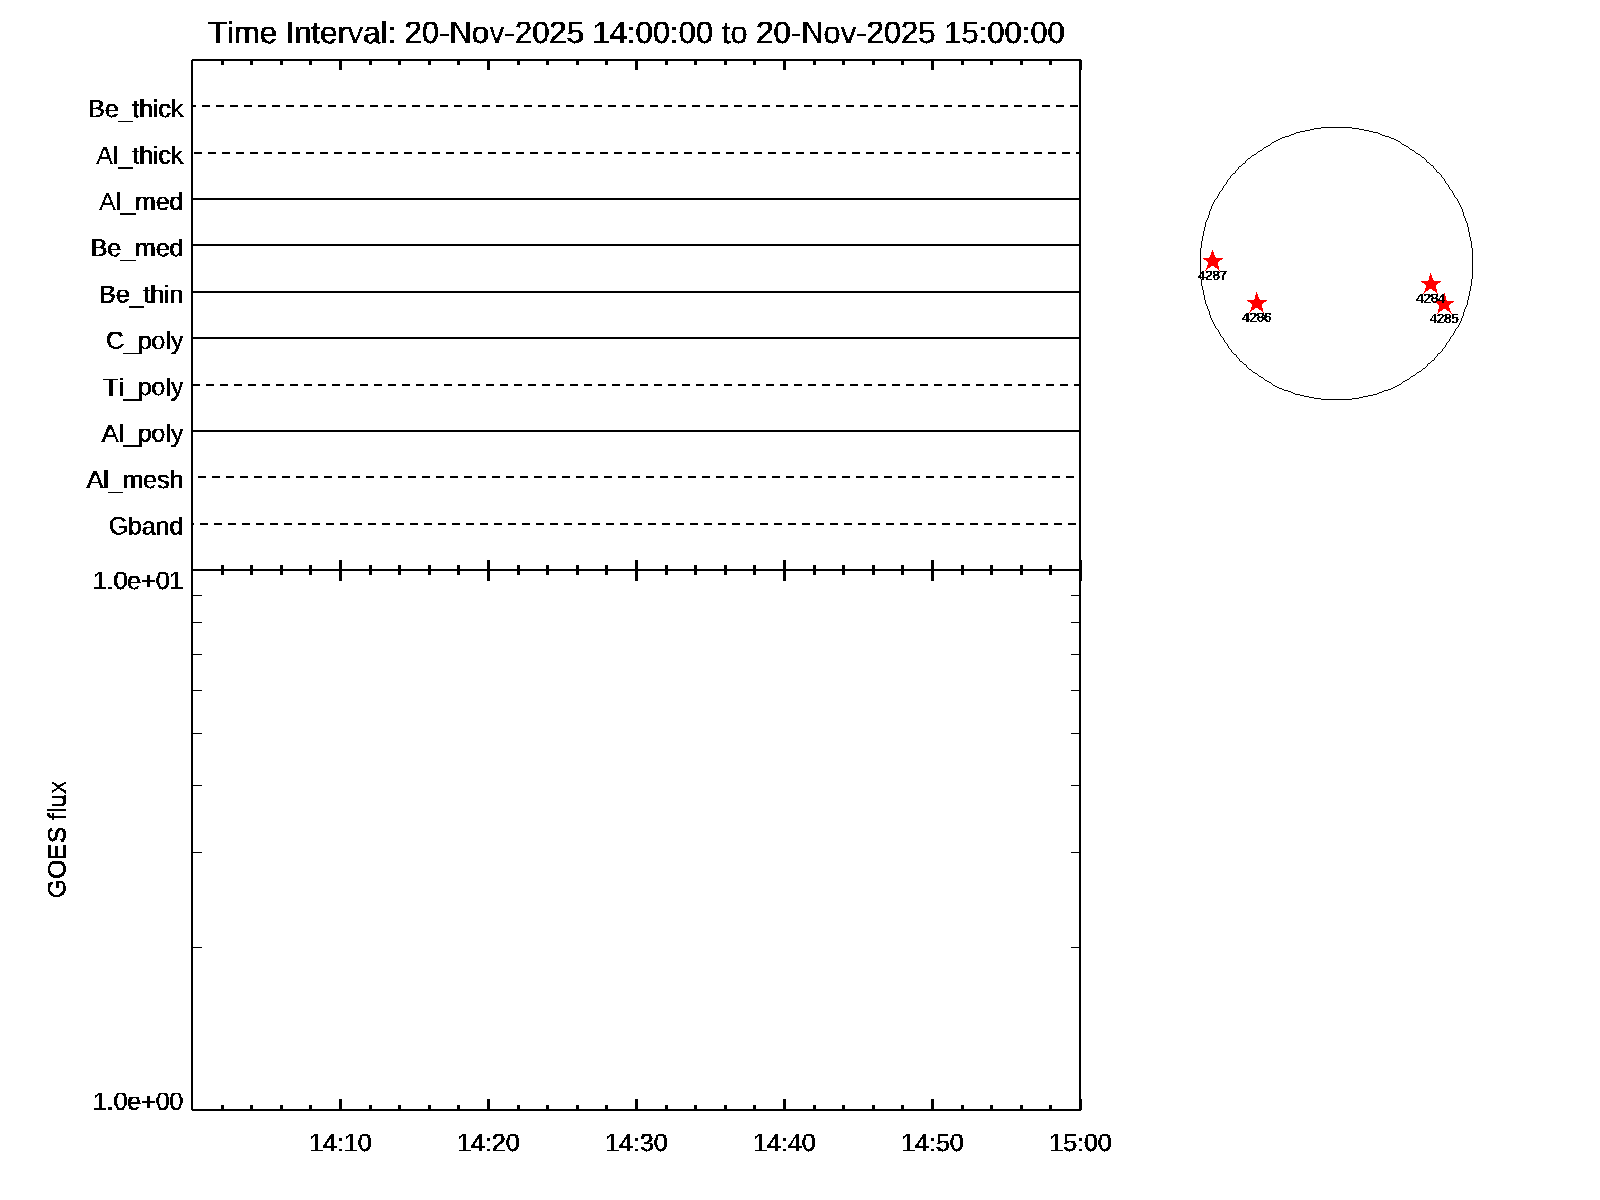
Task: Select the 14:30 time axis label
Action: (636, 1143)
